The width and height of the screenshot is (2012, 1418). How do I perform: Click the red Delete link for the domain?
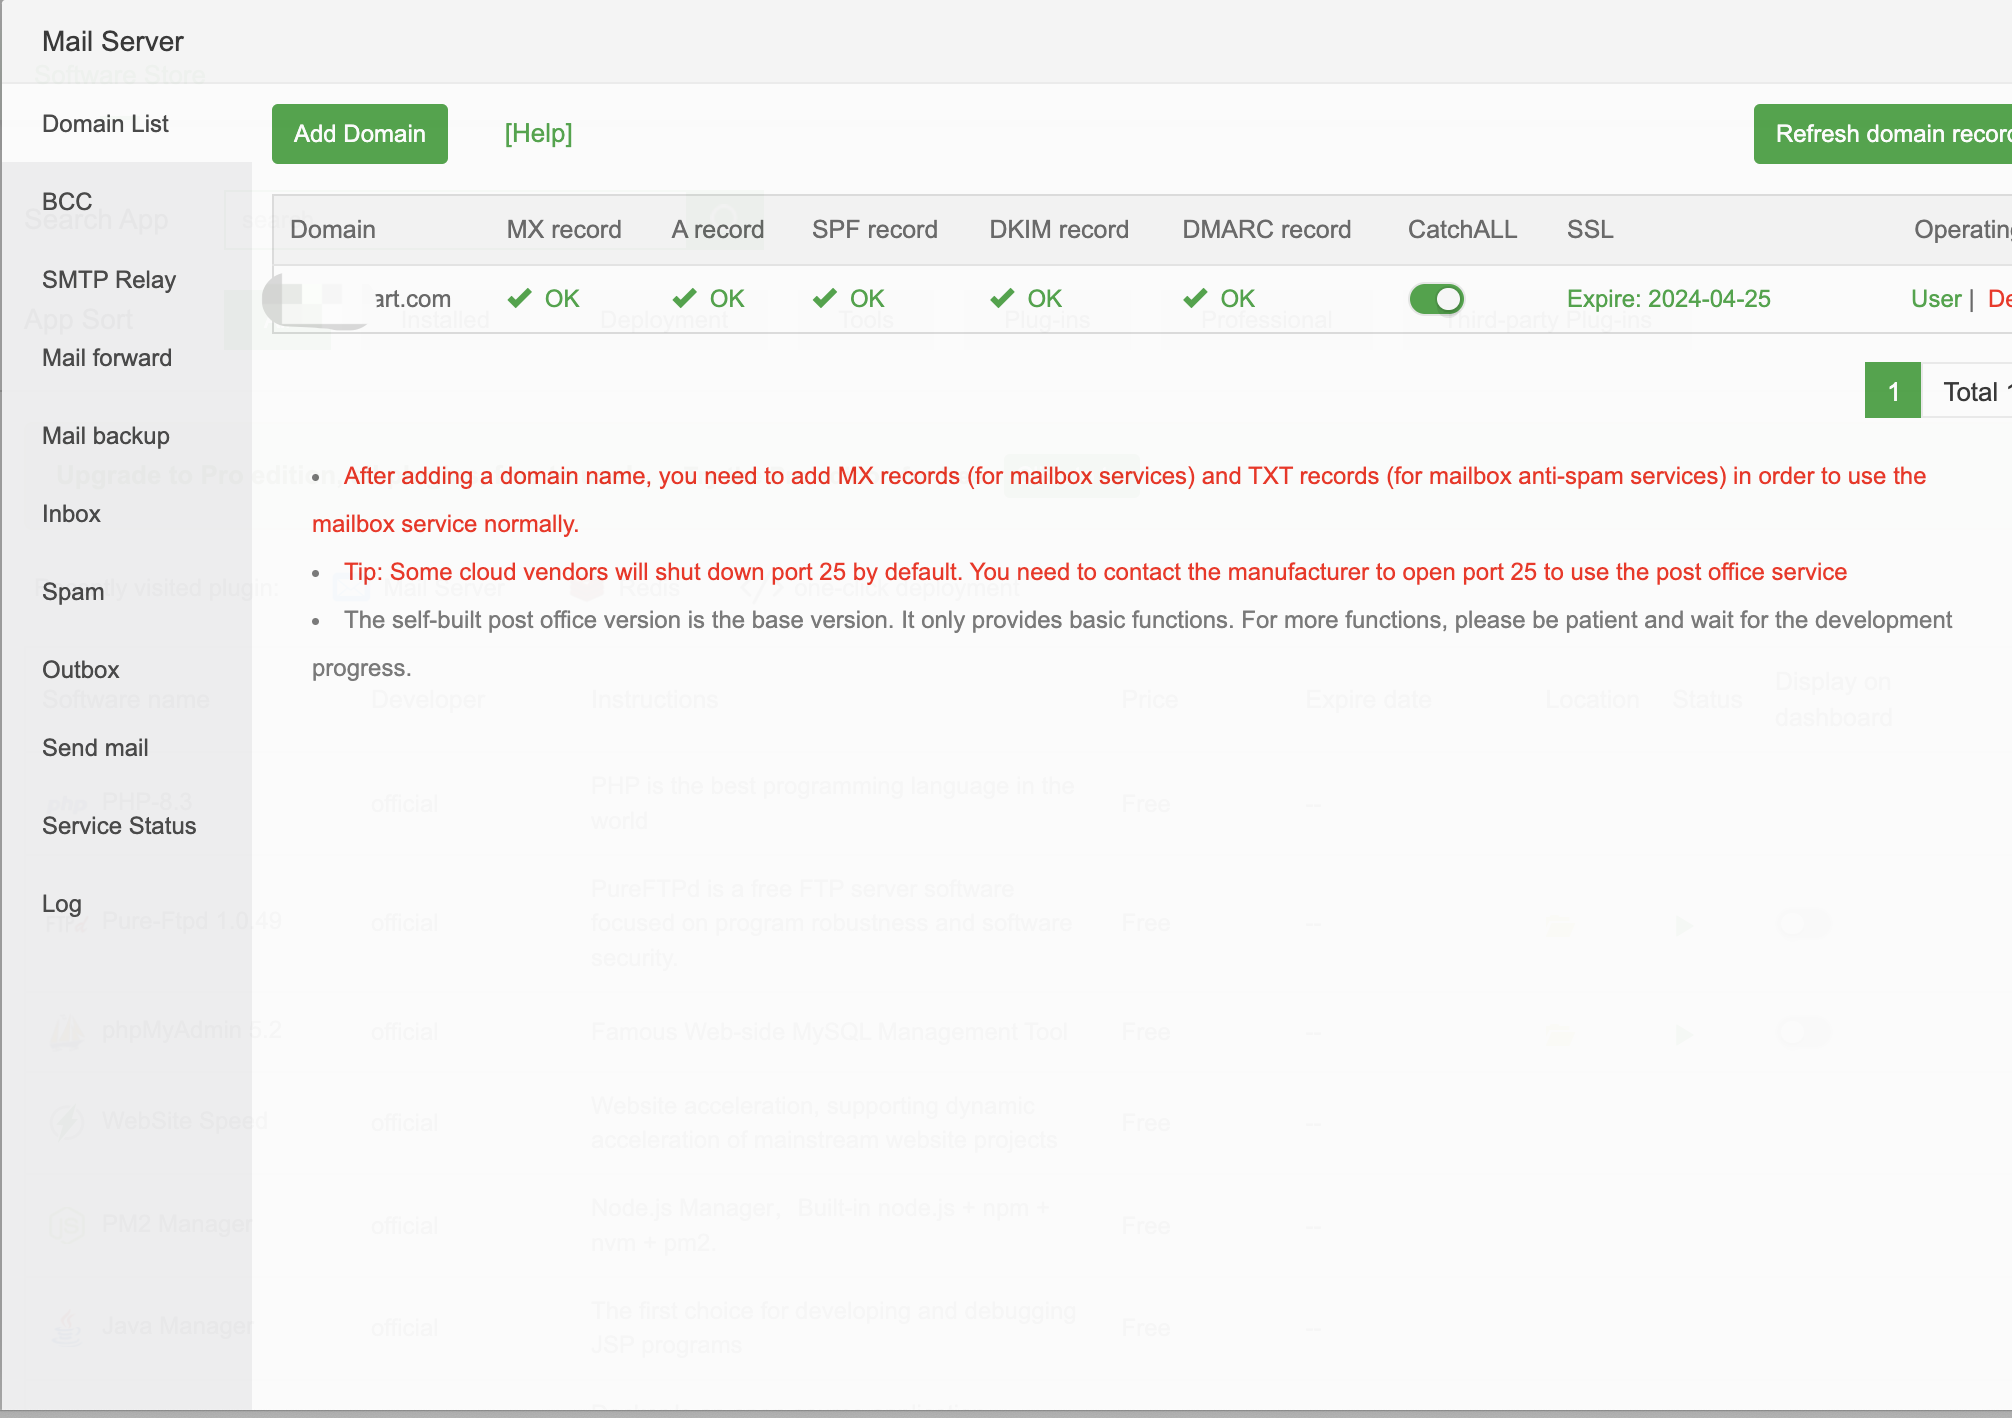1999,298
